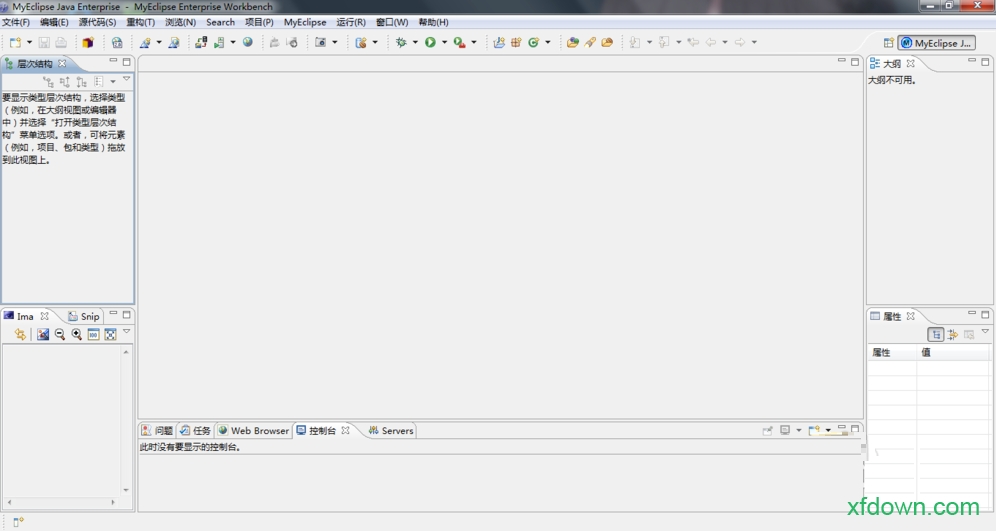This screenshot has width=996, height=531.
Task: Open the 重构(T) menu
Action: click(140, 22)
